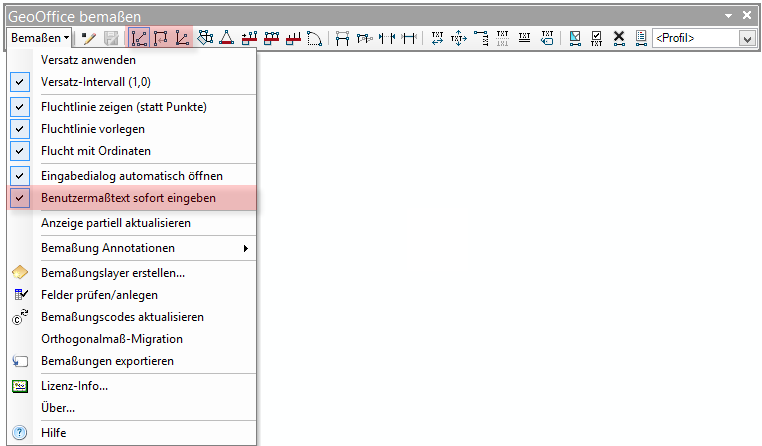This screenshot has width=762, height=446.
Task: Click the Bemaßungen exportieren icon
Action: (x=20, y=361)
